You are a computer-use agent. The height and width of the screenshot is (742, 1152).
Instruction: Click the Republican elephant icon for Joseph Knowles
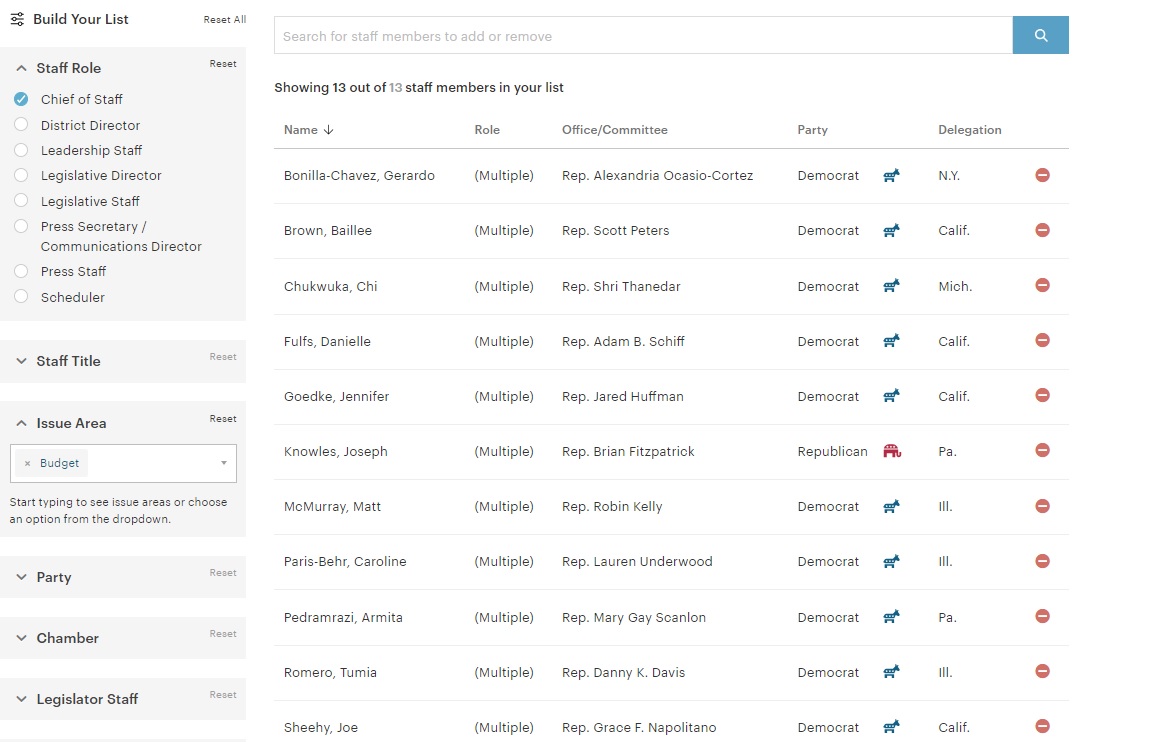(x=892, y=451)
